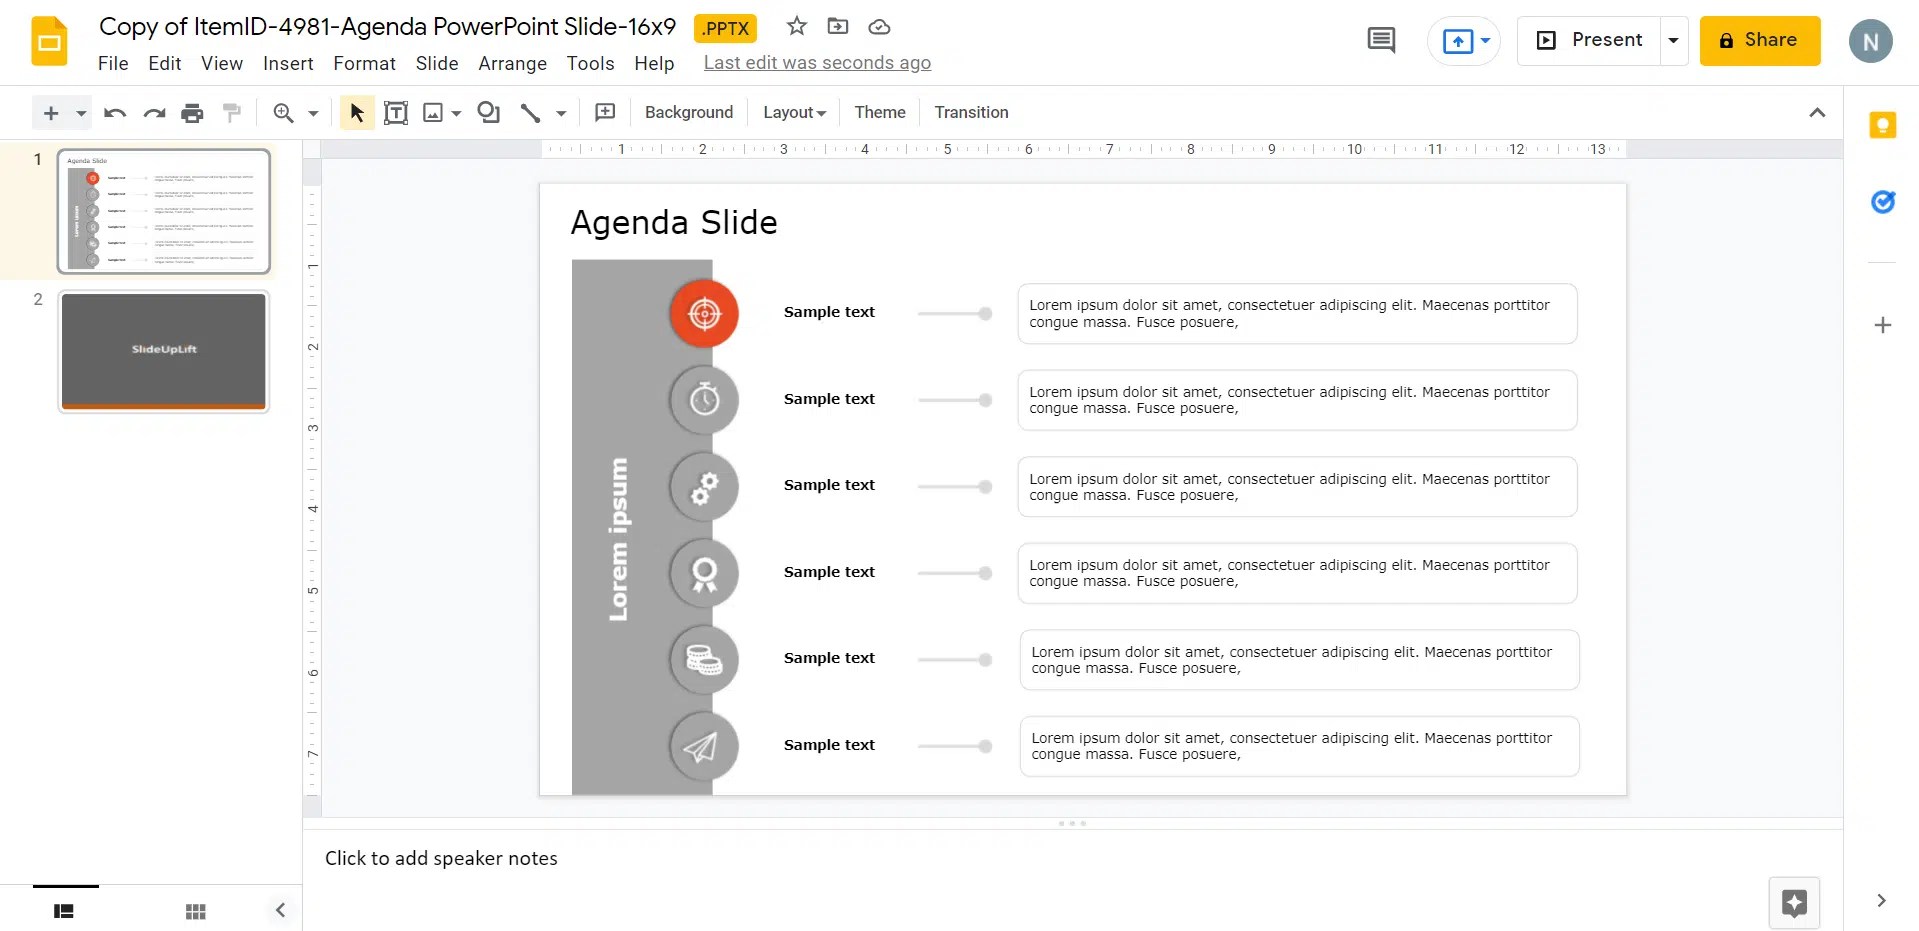Open version history via Last edit link
Viewport: 1919px width, 931px height.
pos(817,62)
